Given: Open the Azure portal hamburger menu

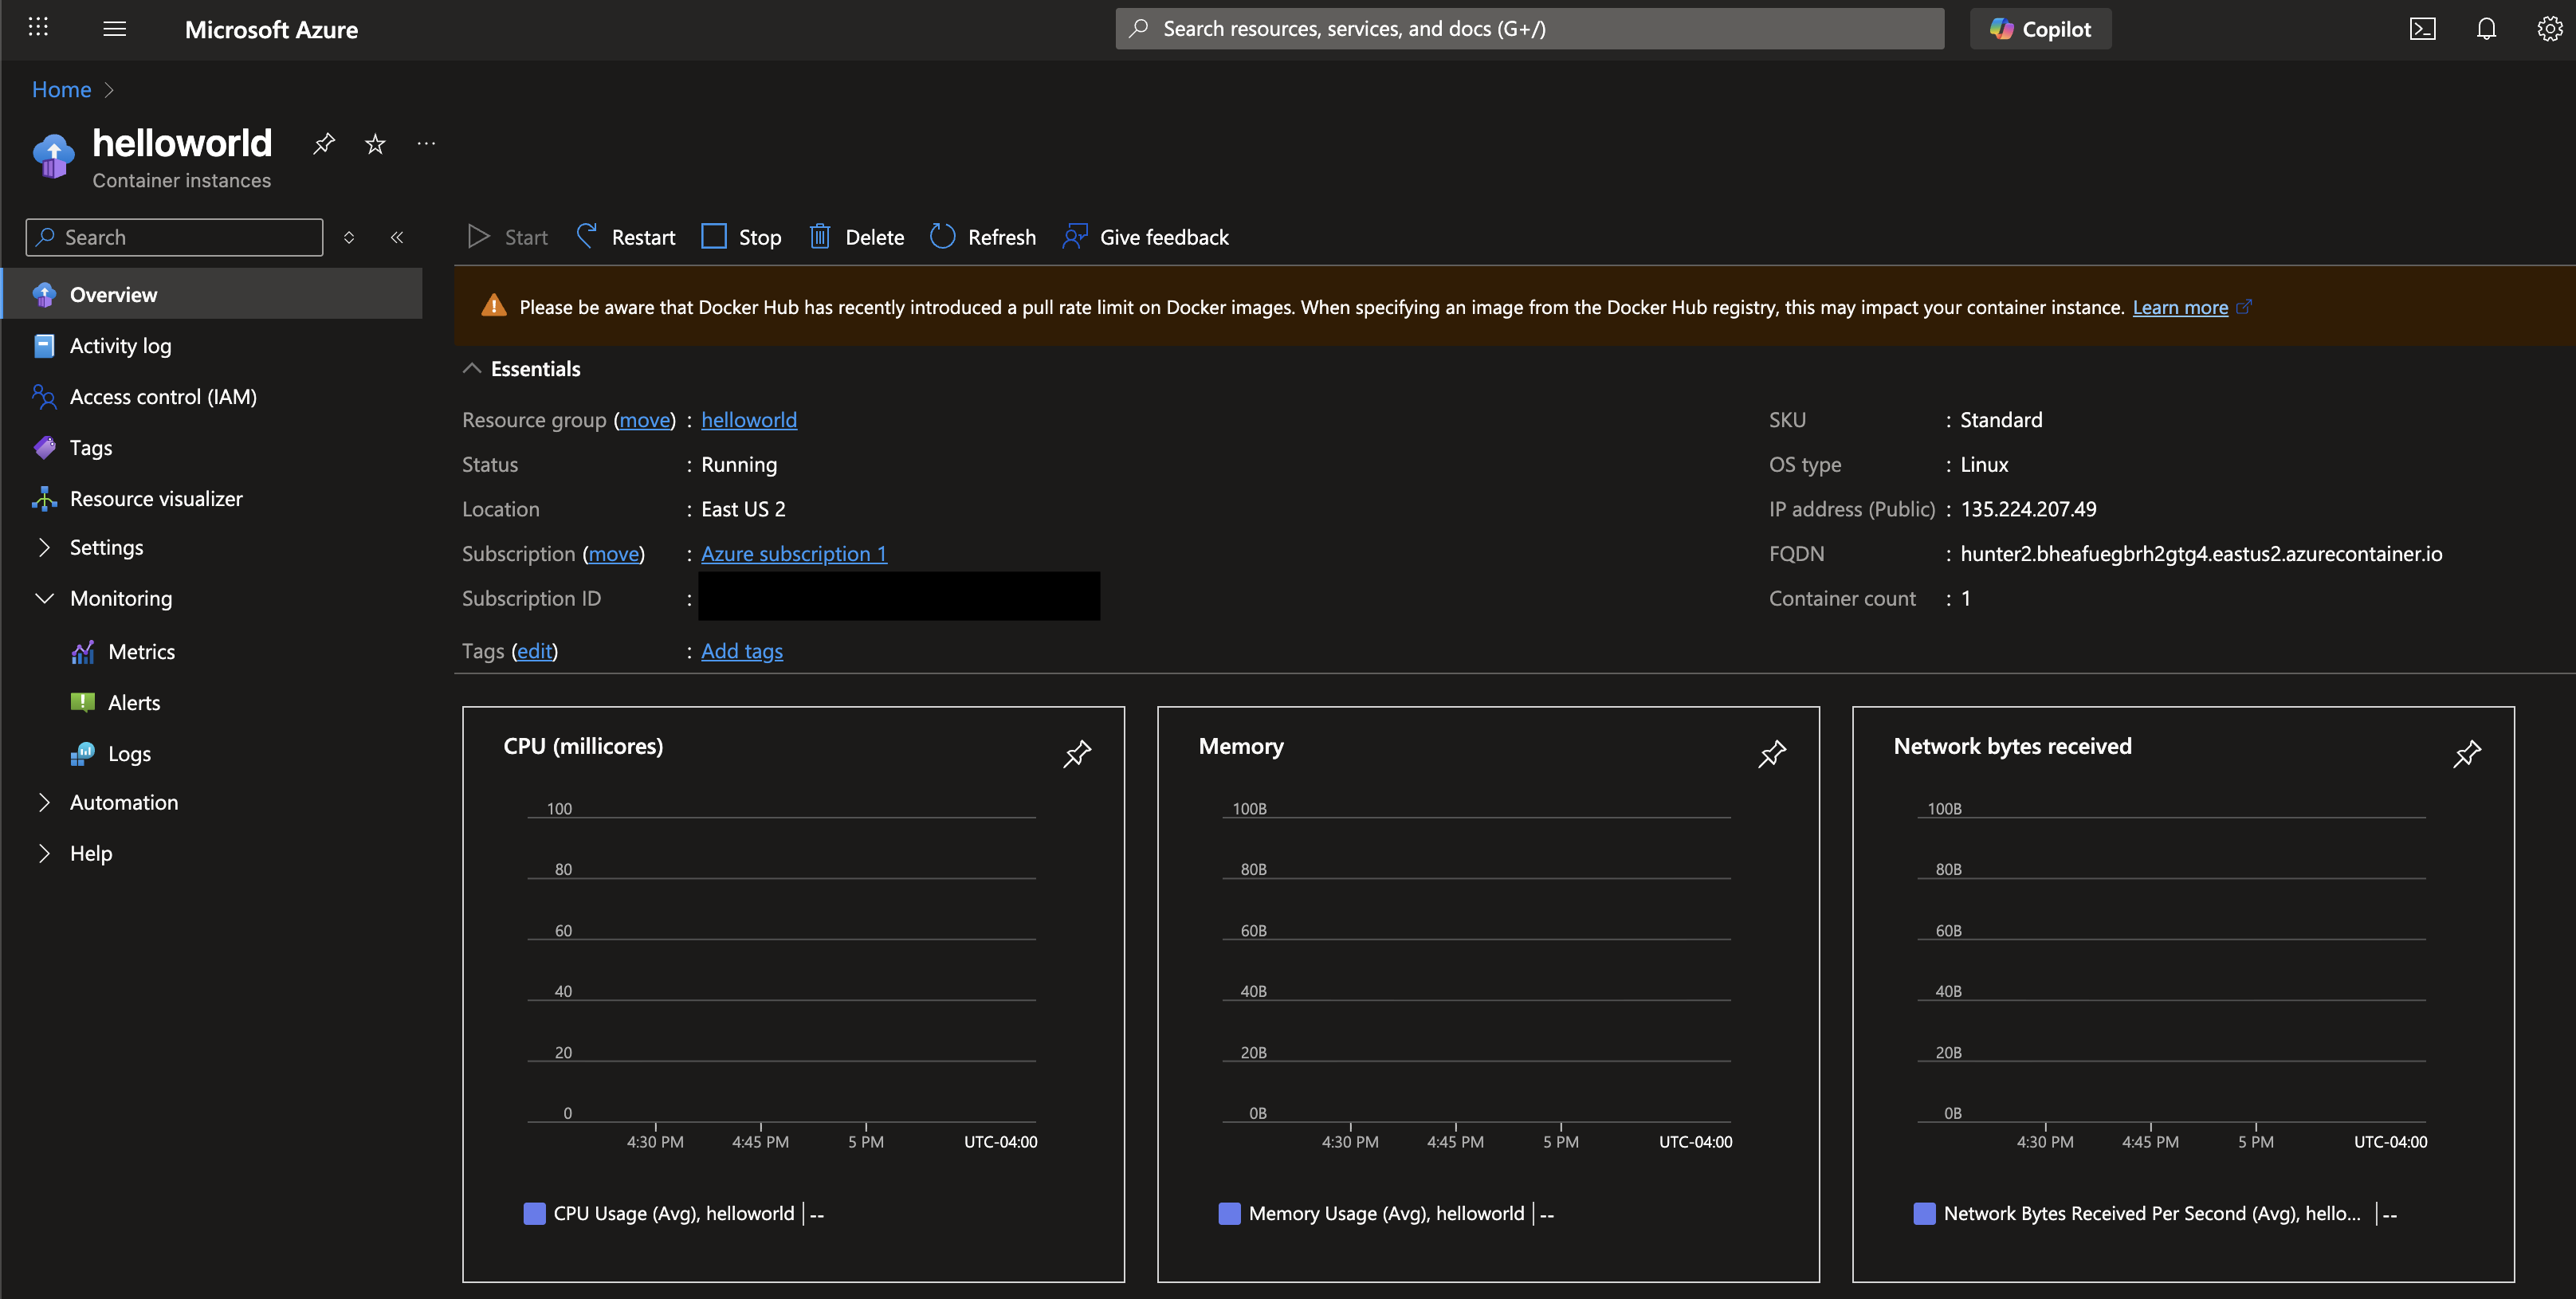Looking at the screenshot, I should click(x=115, y=29).
